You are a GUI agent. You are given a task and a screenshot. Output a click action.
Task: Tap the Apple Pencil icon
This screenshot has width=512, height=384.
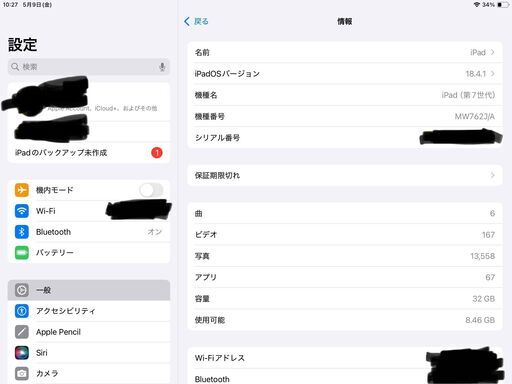[22, 332]
